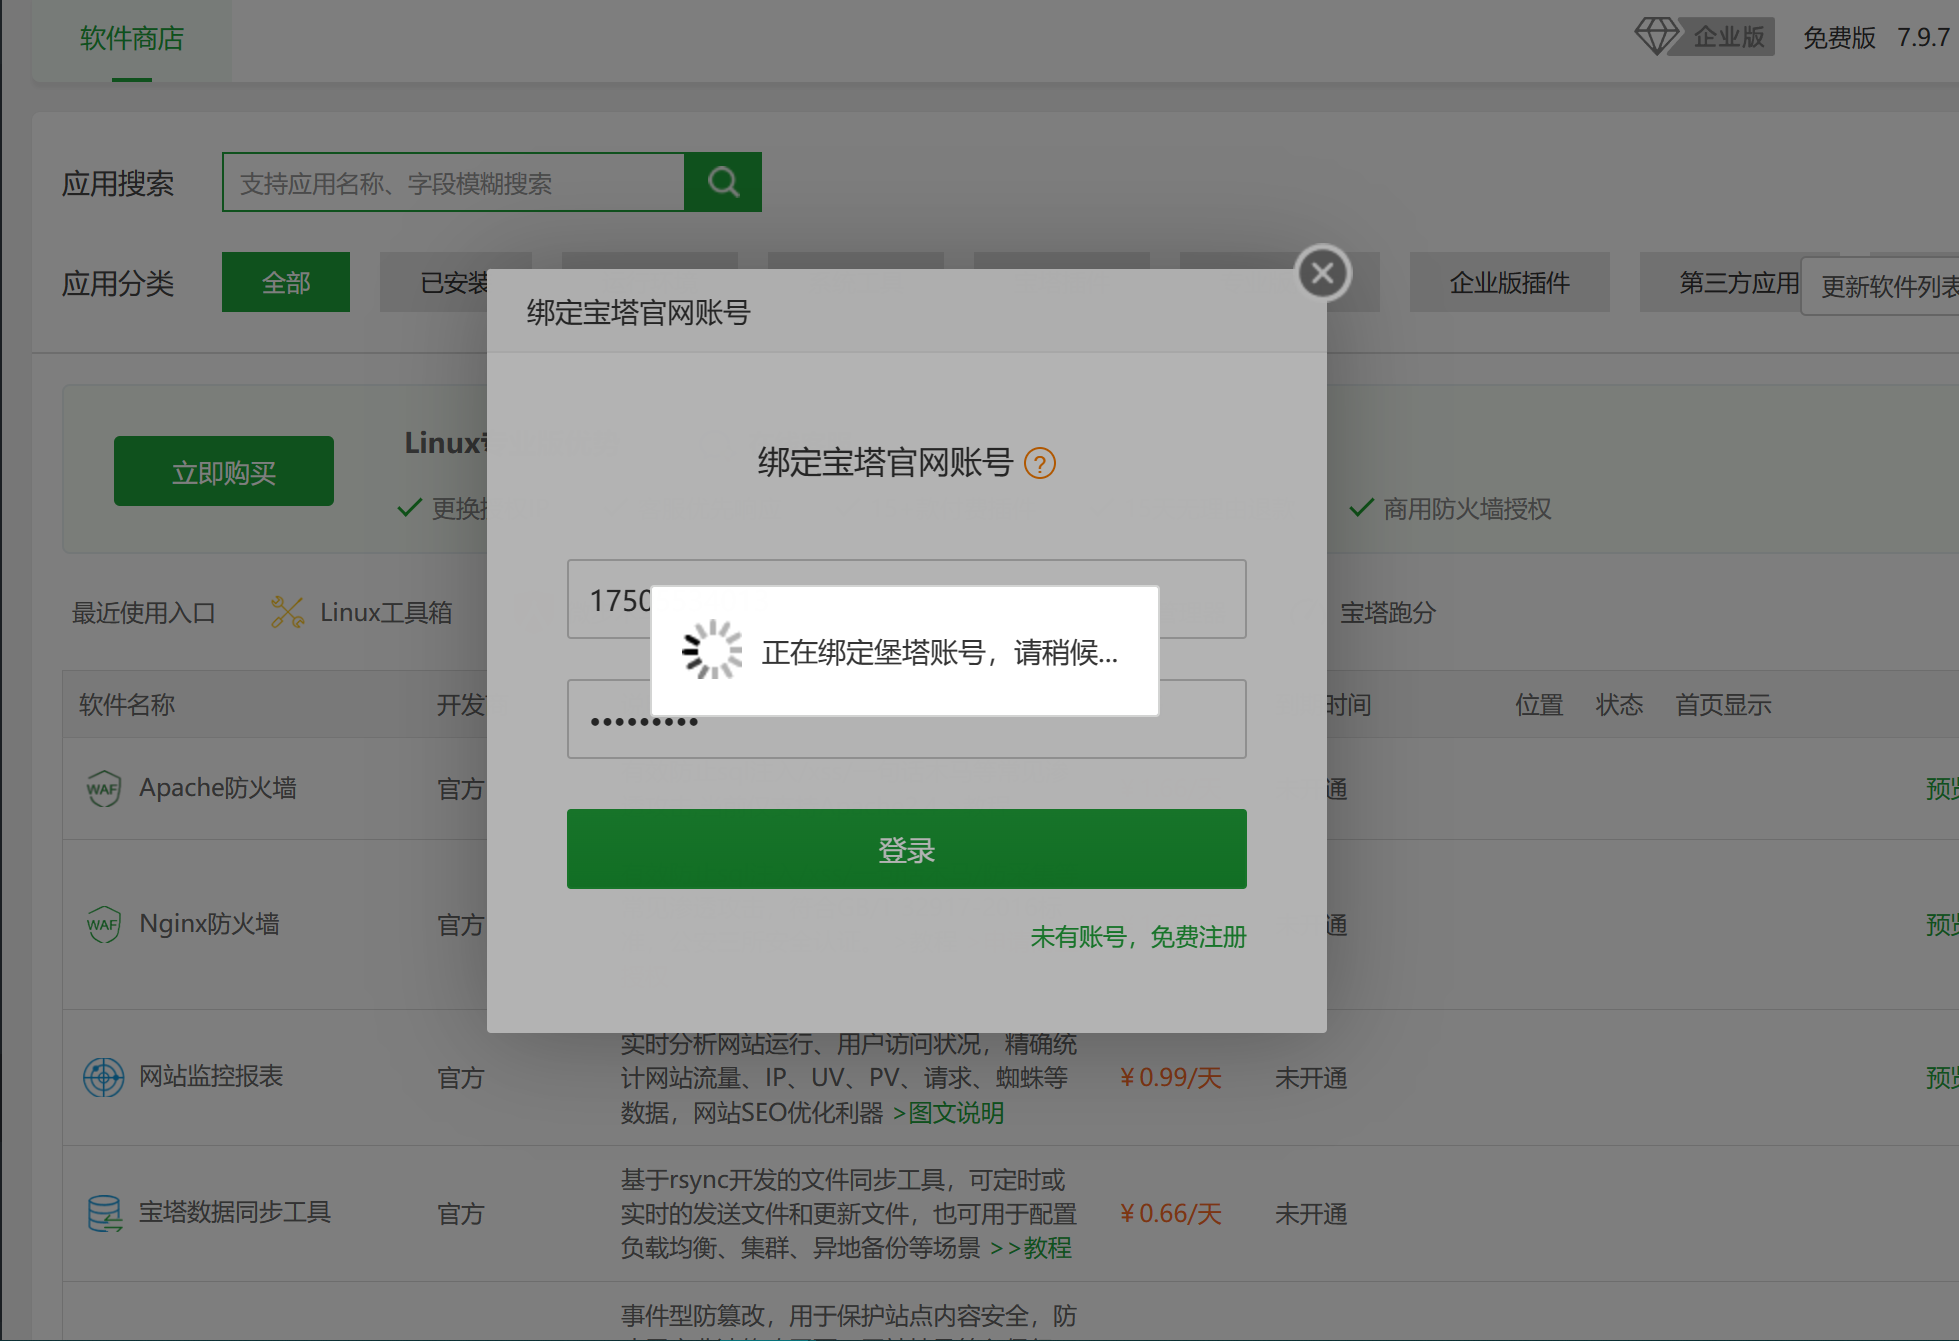
Task: Click the Nginx防火墙 software name
Action: (209, 923)
